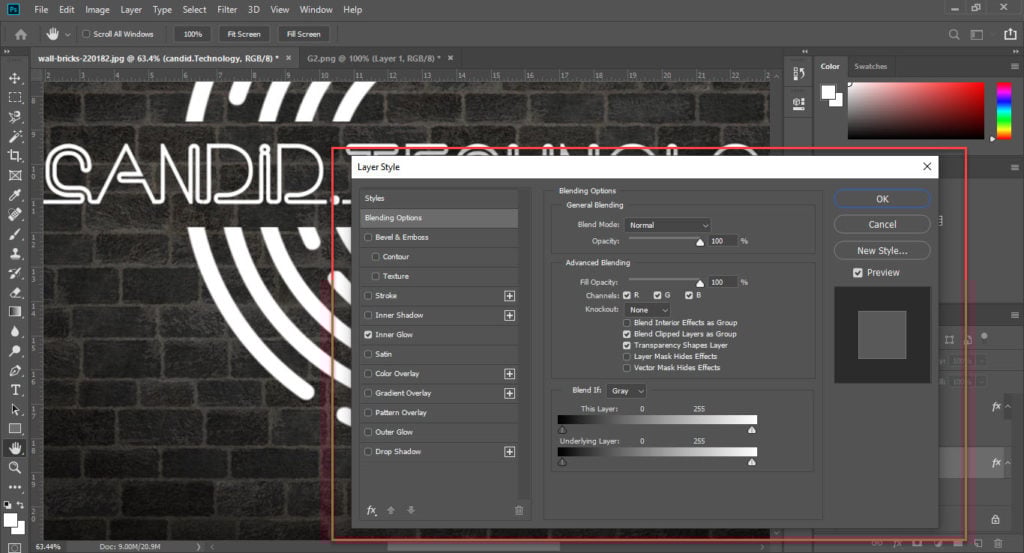Select the Healing Brush tool
The width and height of the screenshot is (1024, 553).
click(x=14, y=214)
